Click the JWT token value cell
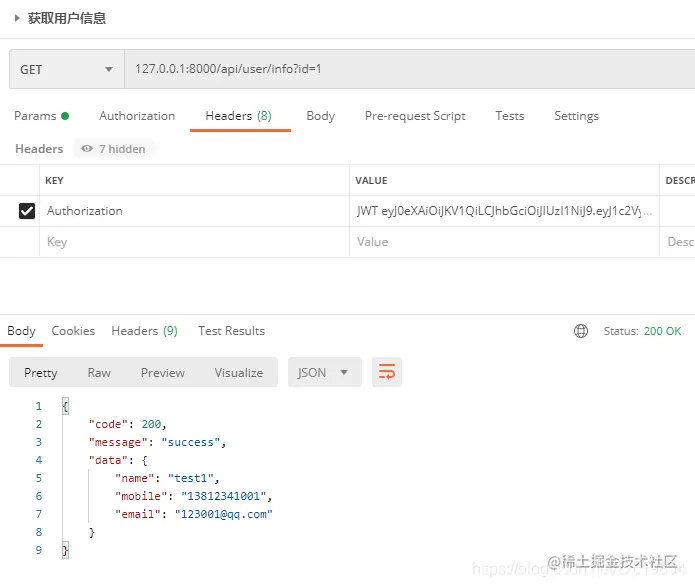Screen dimensions: 695x587 504,211
